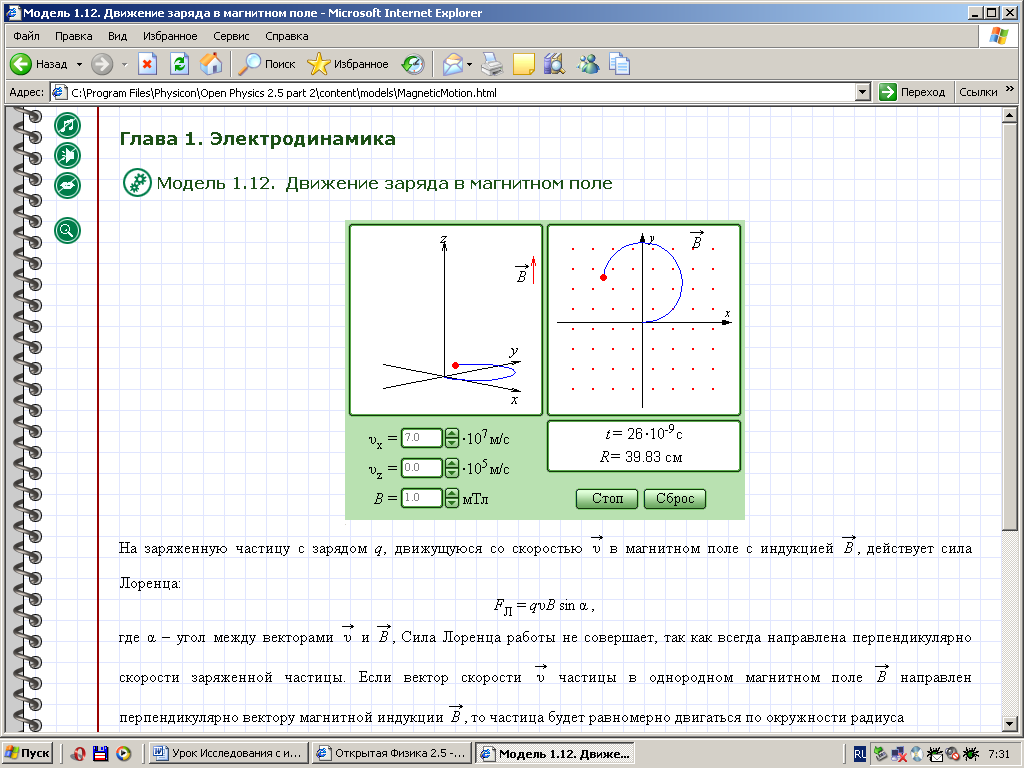
Task: Click the language indicator in system tray
Action: pyautogui.click(x=860, y=754)
